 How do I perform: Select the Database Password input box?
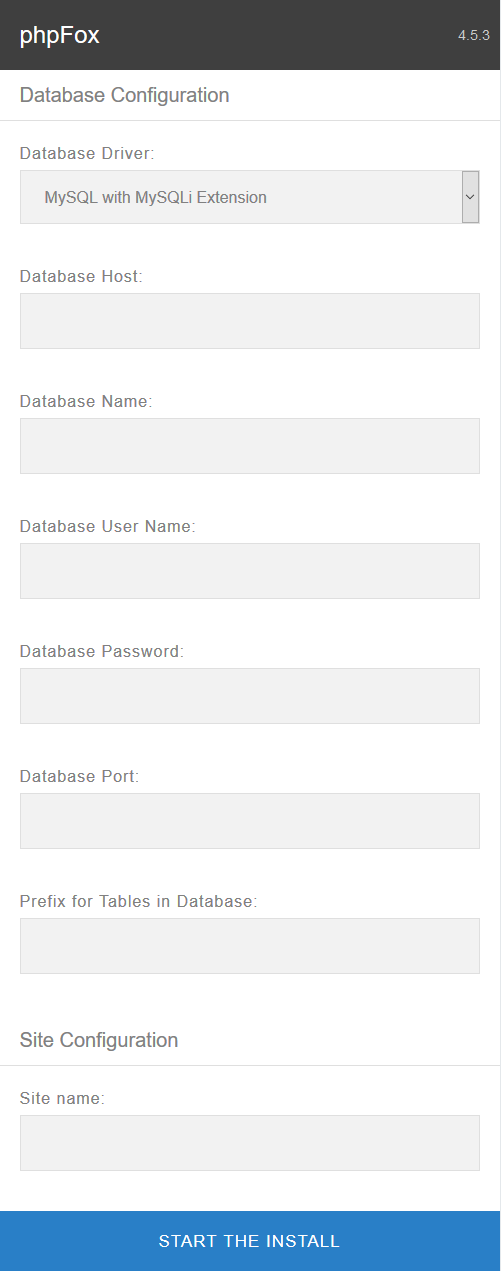coord(250,696)
